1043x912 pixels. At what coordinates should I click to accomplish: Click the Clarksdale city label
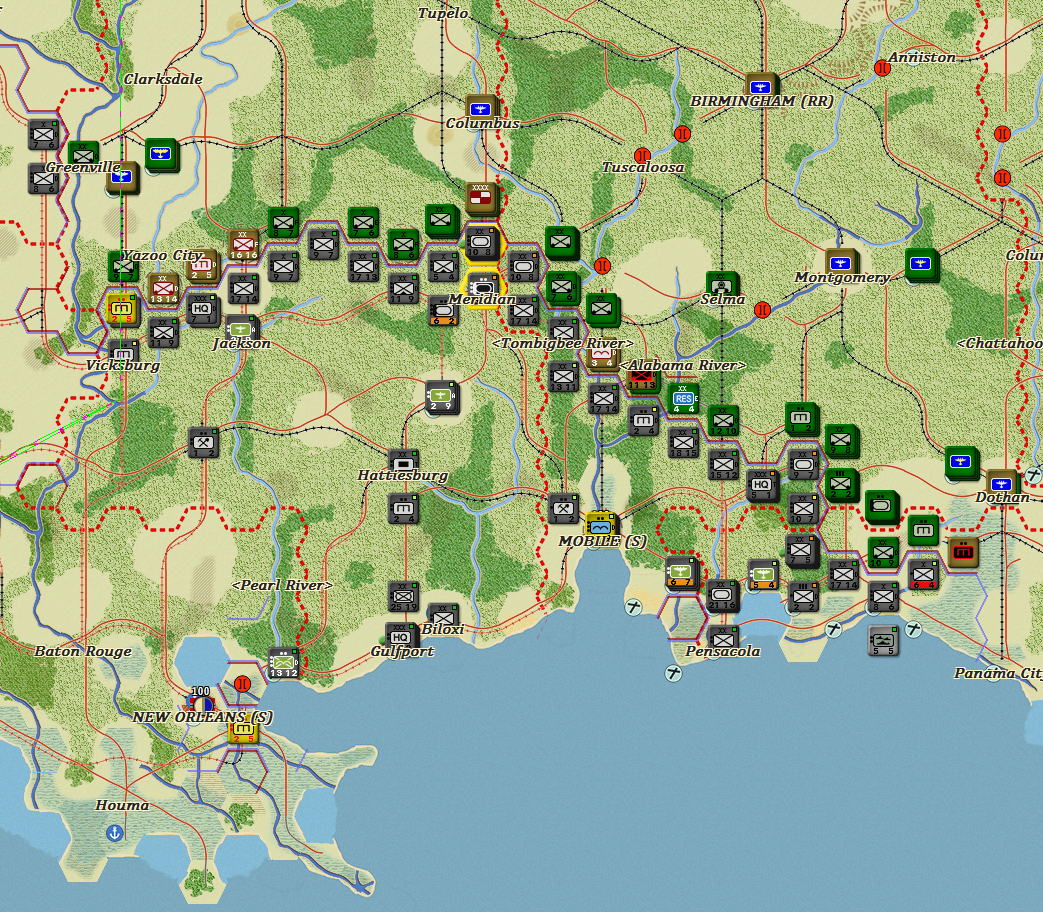163,78
